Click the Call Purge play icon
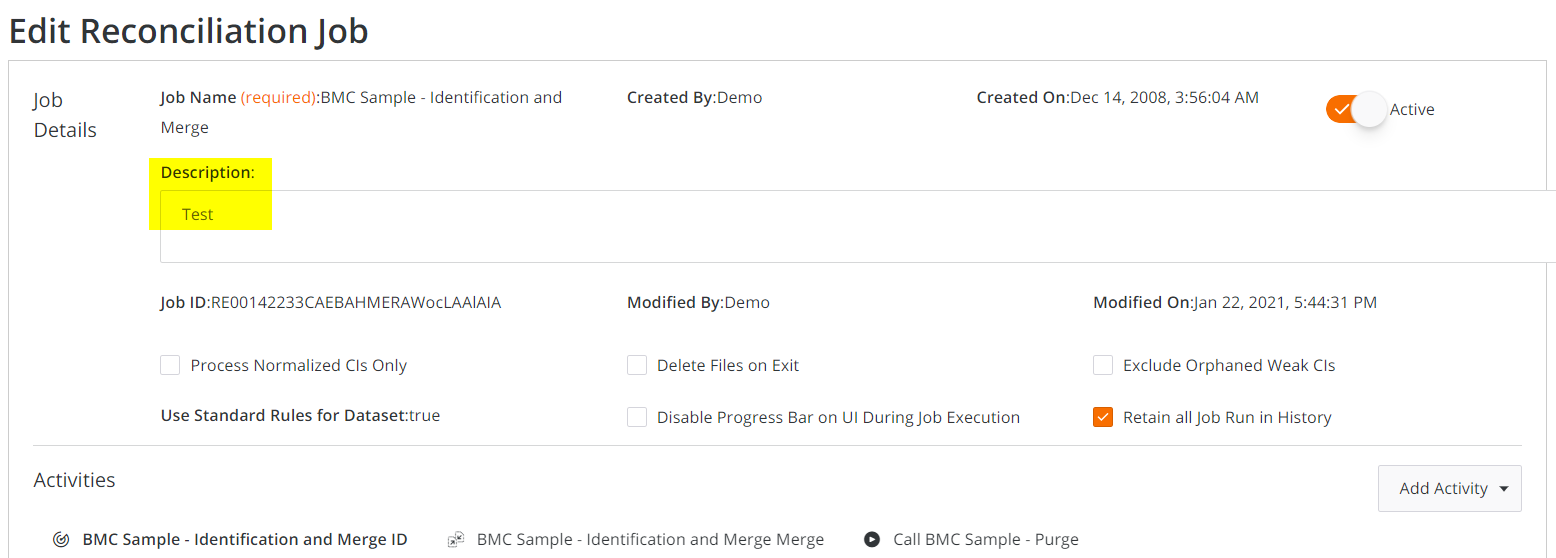This screenshot has width=1556, height=558. click(872, 540)
